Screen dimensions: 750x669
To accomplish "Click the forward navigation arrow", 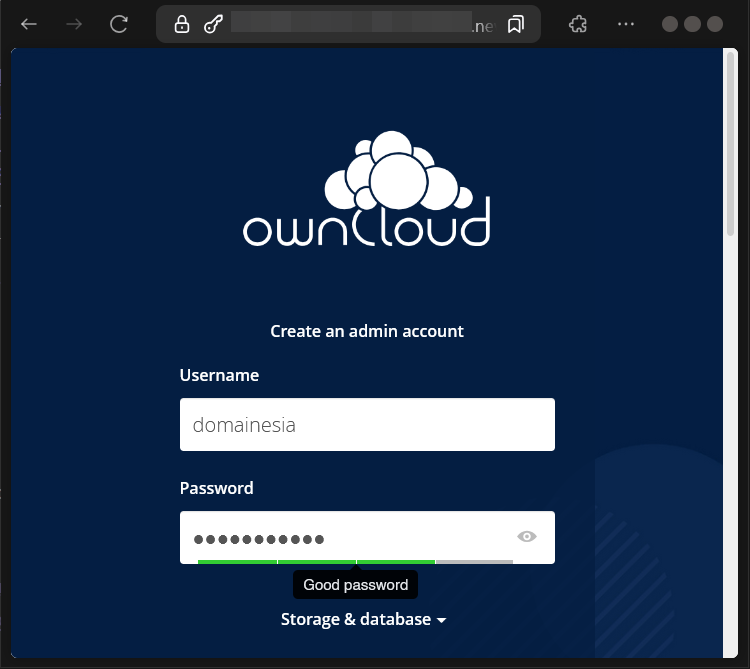I will [74, 24].
